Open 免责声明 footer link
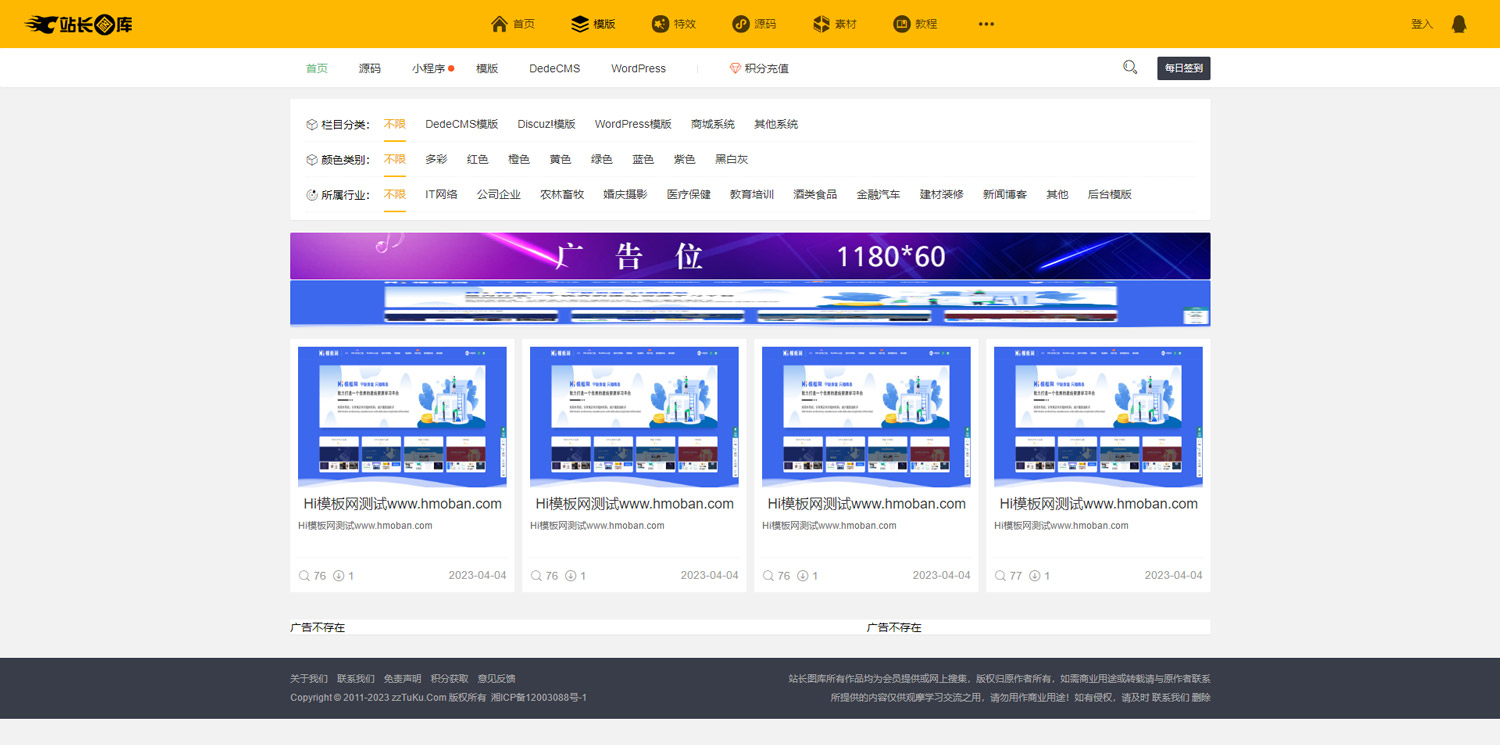Image resolution: width=1500 pixels, height=745 pixels. tap(402, 678)
